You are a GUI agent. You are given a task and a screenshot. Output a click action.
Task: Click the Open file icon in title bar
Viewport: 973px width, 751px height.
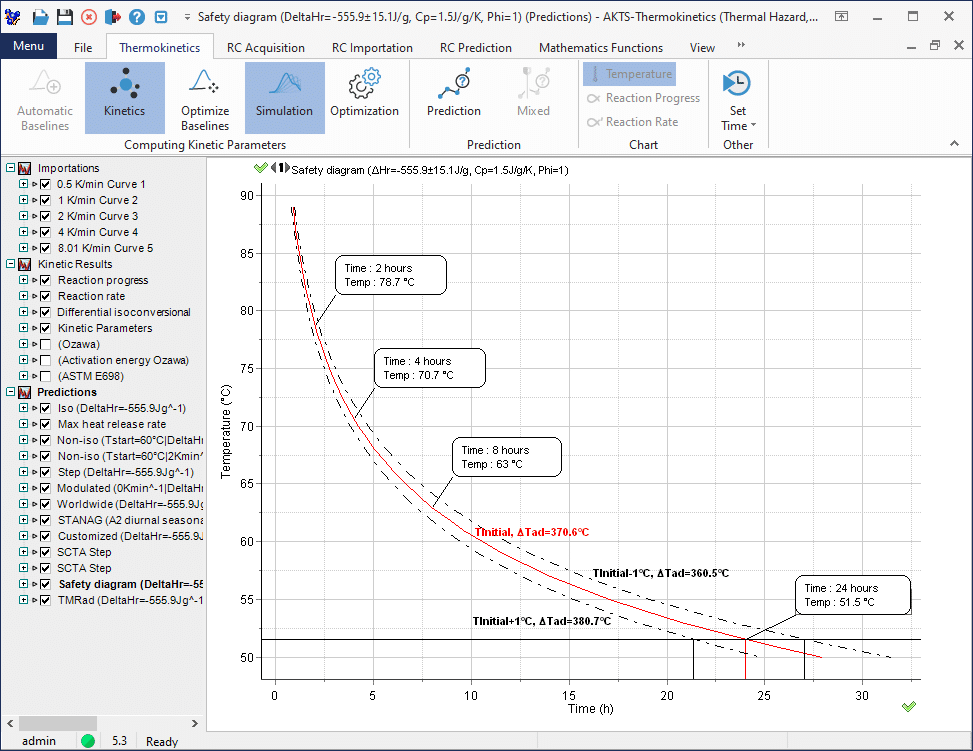[40, 17]
